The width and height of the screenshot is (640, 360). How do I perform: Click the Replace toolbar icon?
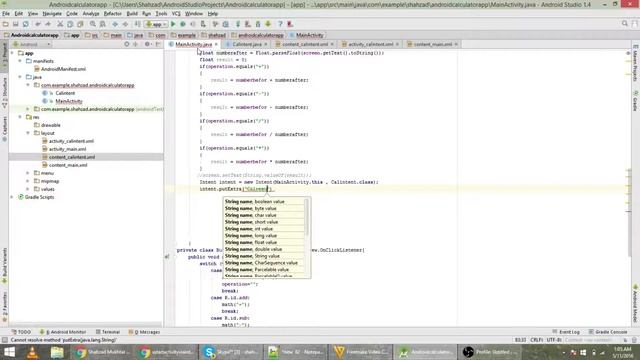click(x=103, y=24)
